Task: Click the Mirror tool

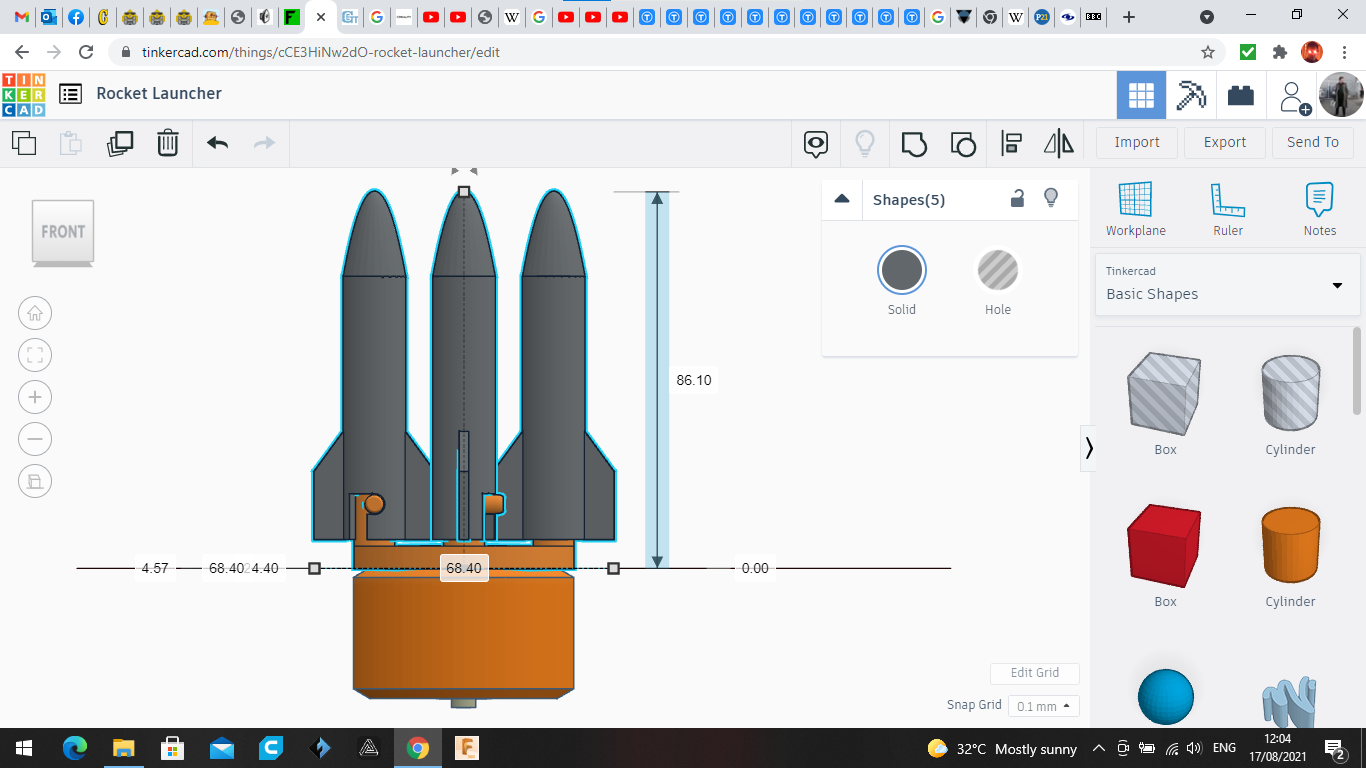Action: click(1059, 143)
